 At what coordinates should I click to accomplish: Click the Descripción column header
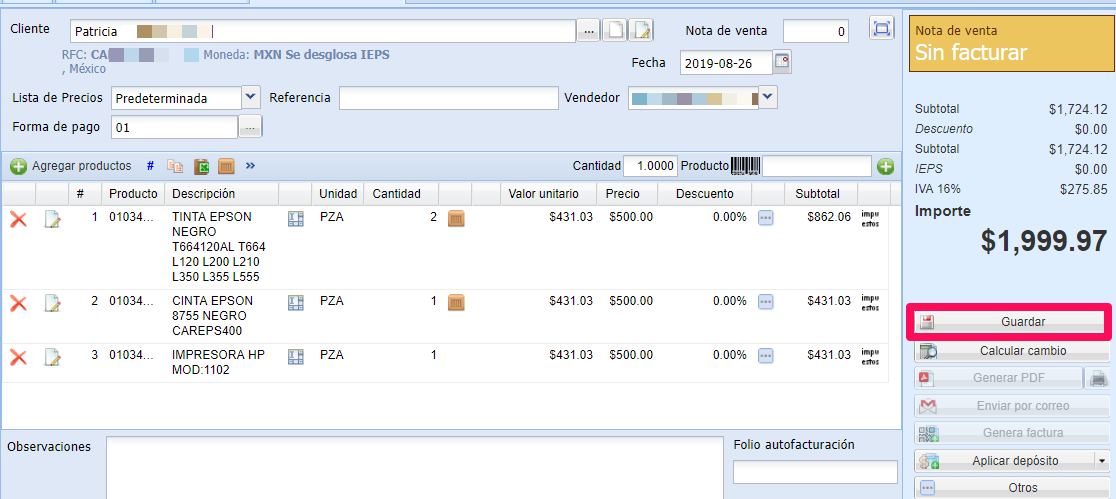click(203, 194)
